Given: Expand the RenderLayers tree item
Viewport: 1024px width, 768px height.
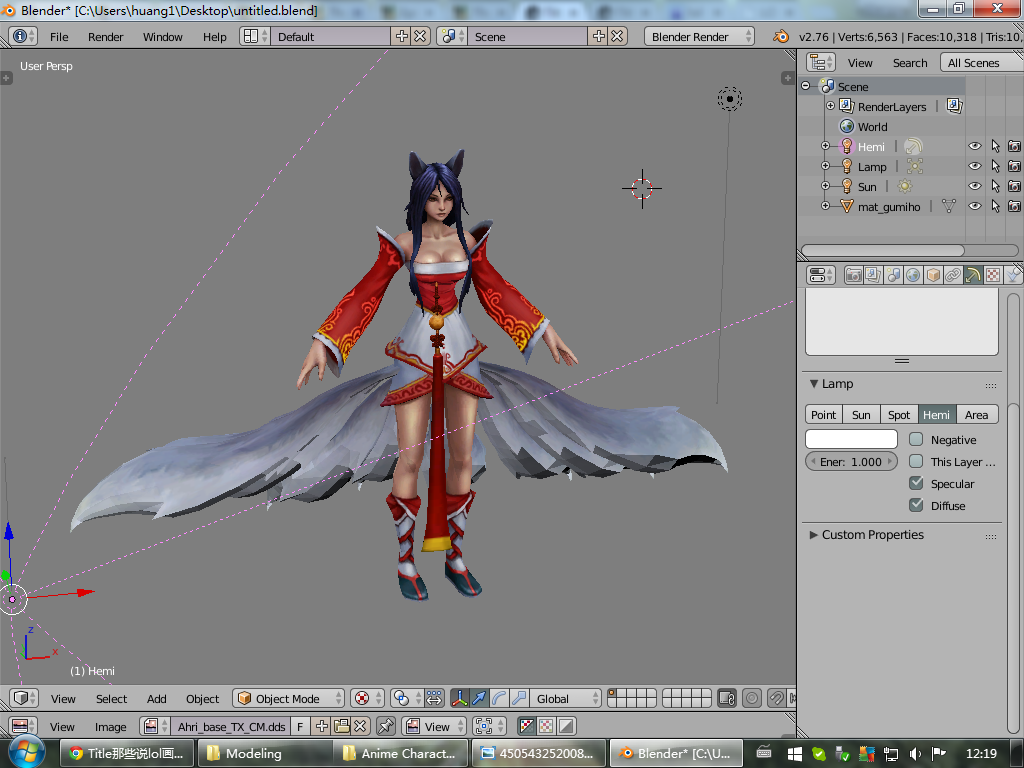Looking at the screenshot, I should point(831,106).
